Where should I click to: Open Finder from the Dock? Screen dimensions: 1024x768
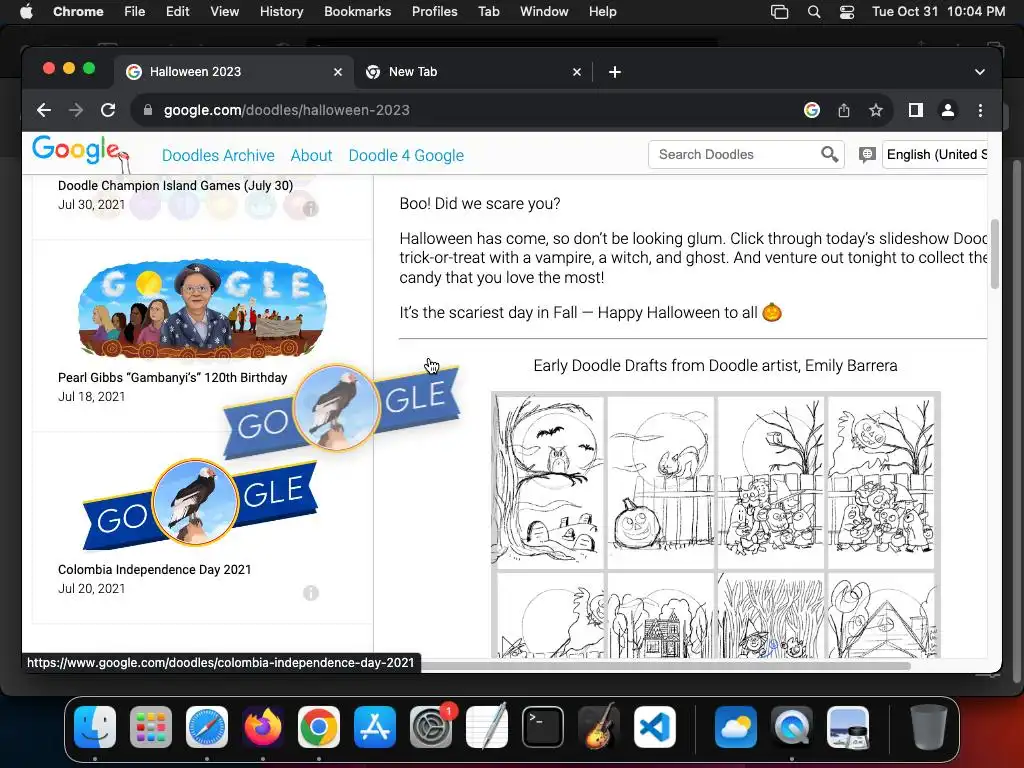[x=95, y=727]
